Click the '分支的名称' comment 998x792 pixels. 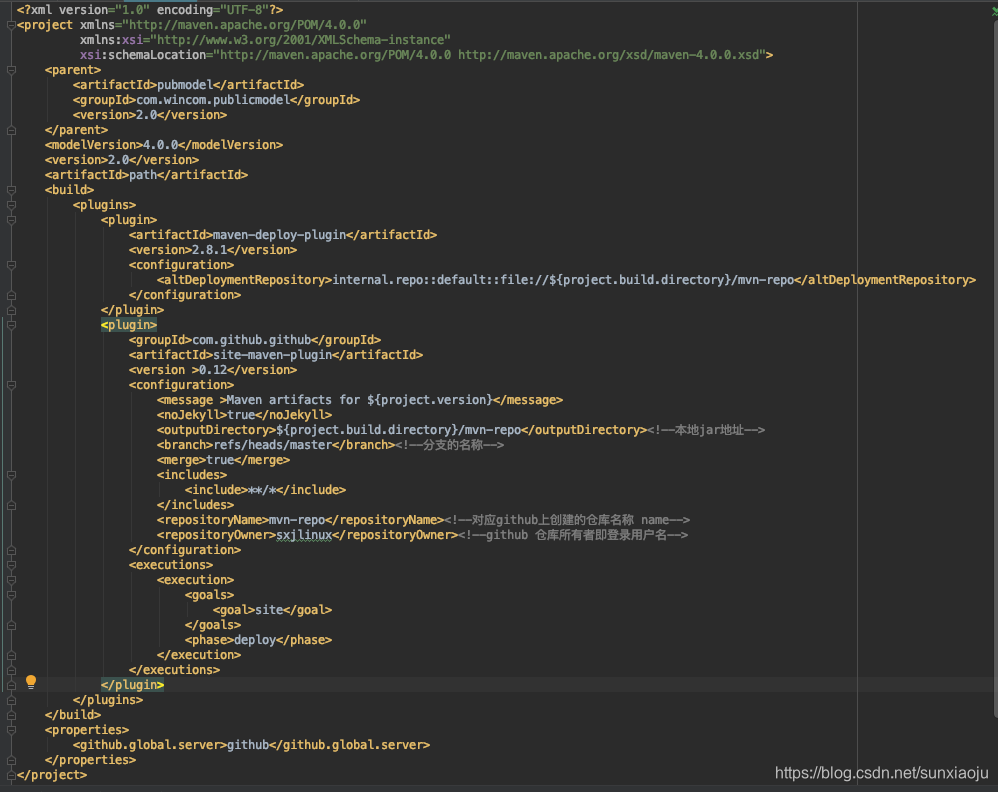pyautogui.click(x=449, y=444)
